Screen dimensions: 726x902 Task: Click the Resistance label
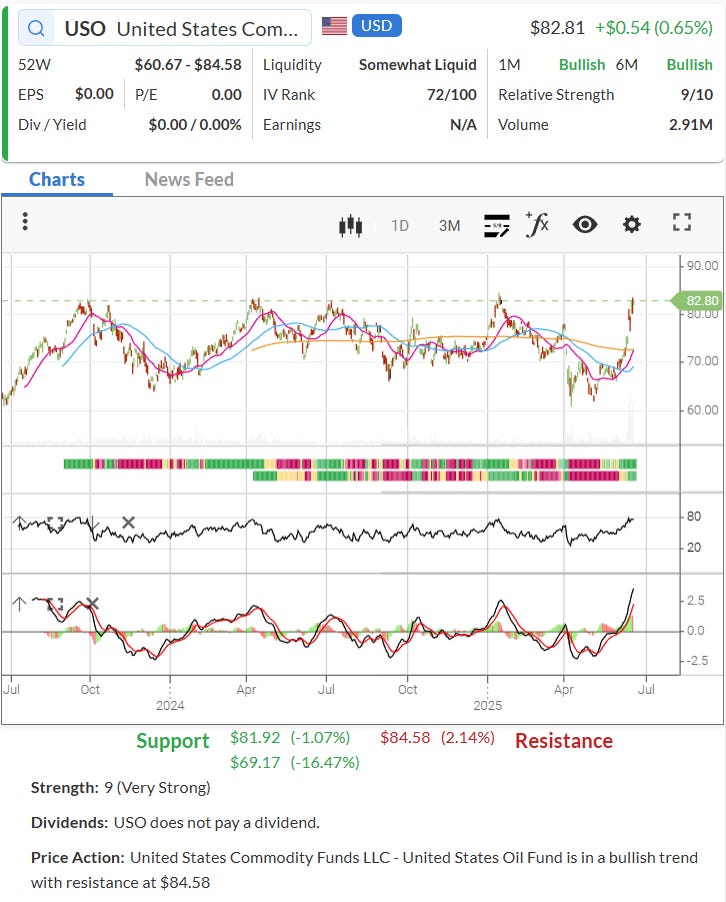(564, 741)
